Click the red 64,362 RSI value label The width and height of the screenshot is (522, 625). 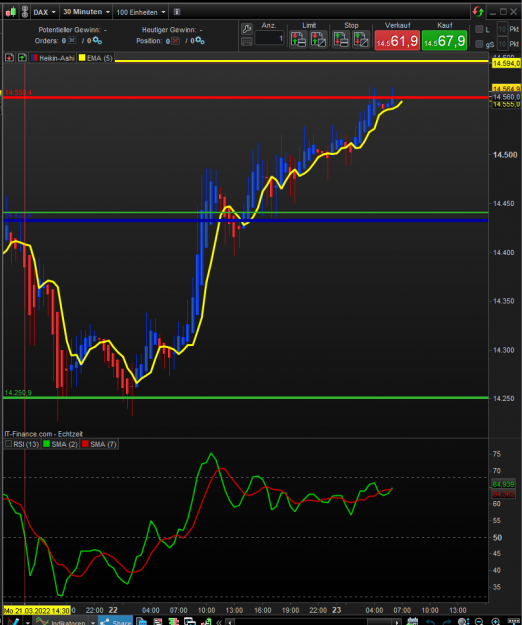(503, 494)
